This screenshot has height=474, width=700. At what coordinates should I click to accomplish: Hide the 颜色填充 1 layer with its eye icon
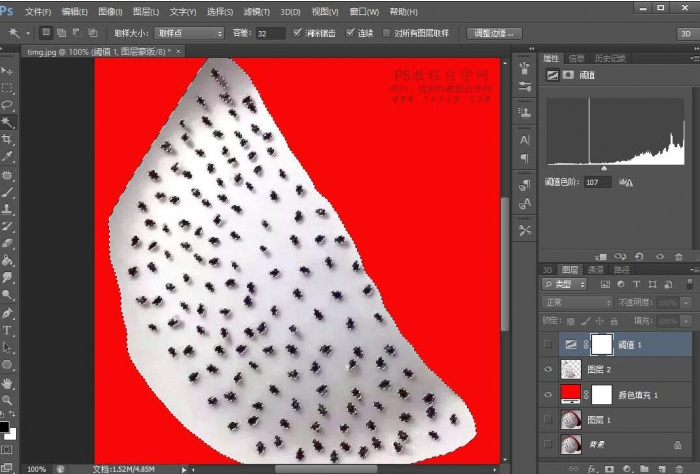[x=548, y=394]
